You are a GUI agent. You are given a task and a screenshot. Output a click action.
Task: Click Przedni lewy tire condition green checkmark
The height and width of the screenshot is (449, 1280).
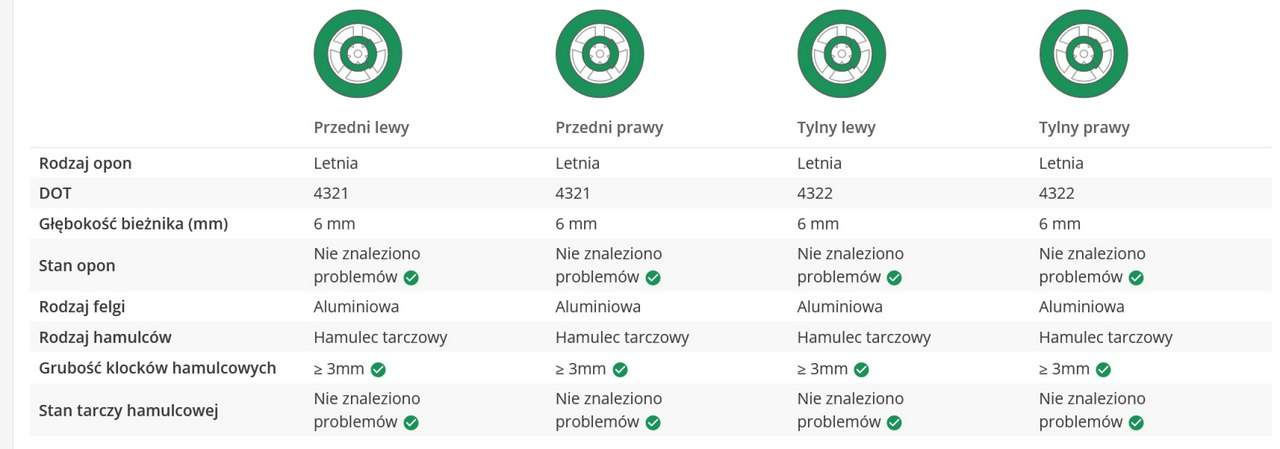tap(411, 278)
